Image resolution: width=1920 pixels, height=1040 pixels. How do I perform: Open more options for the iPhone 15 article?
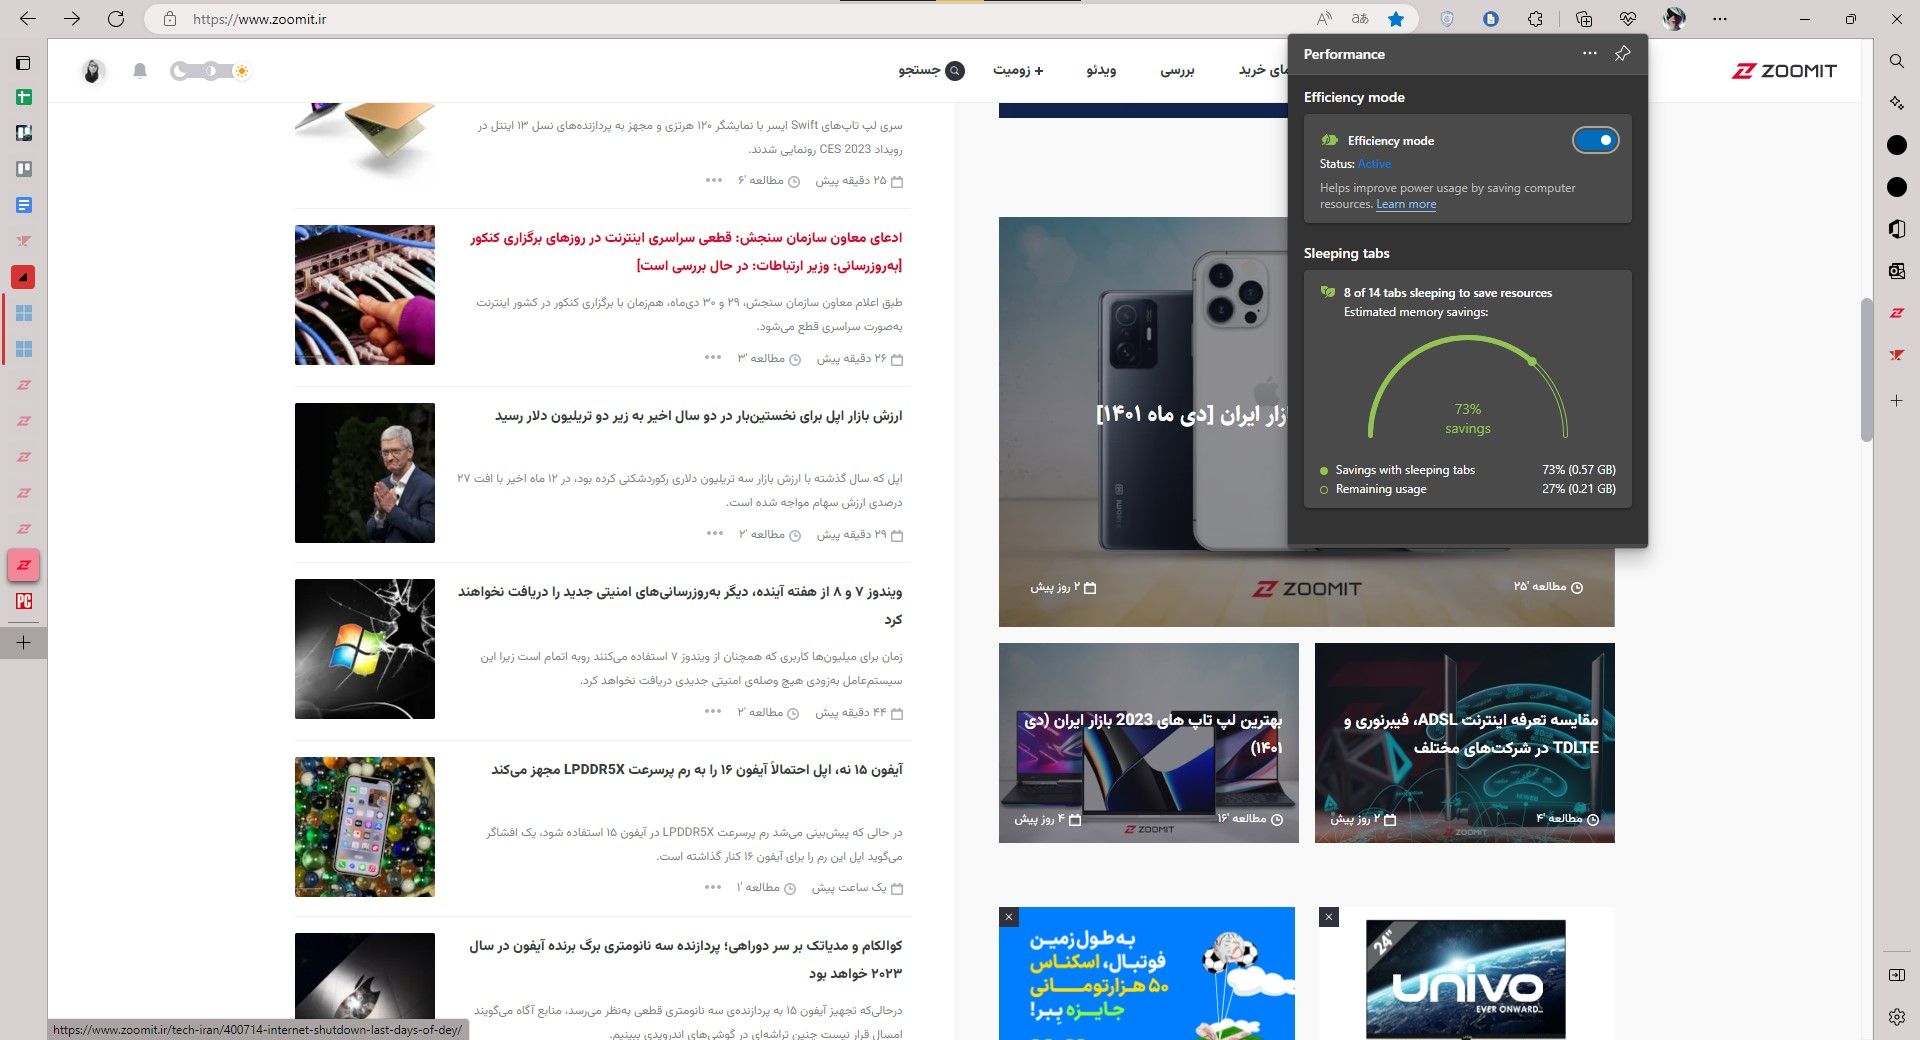[713, 888]
